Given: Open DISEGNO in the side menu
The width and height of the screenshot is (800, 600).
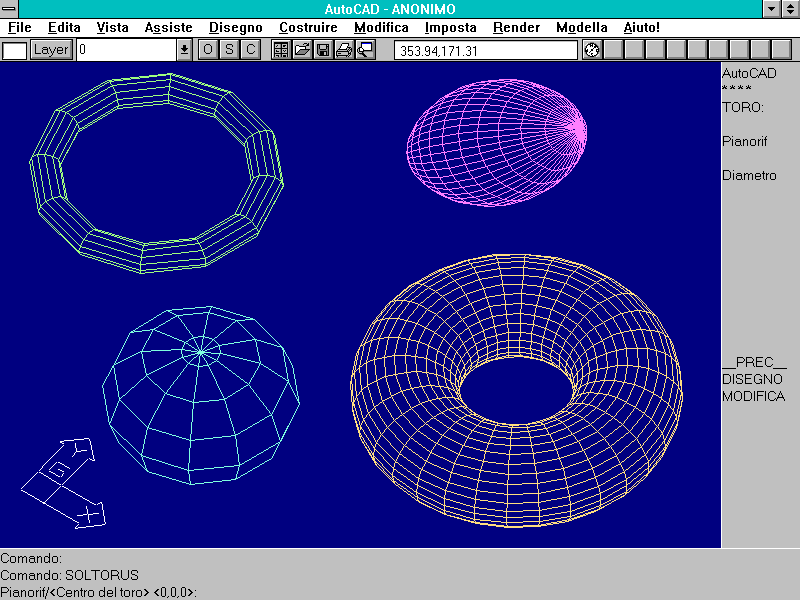Looking at the screenshot, I should click(752, 379).
